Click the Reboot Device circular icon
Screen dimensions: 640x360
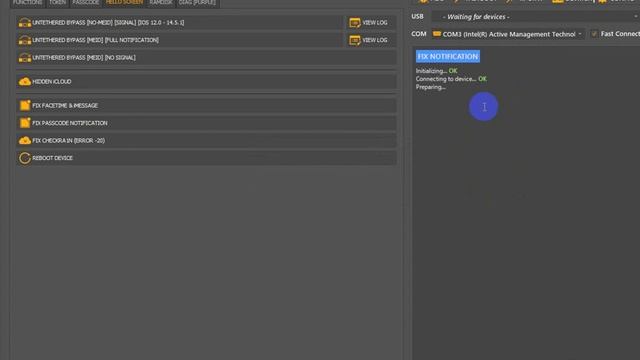24,158
